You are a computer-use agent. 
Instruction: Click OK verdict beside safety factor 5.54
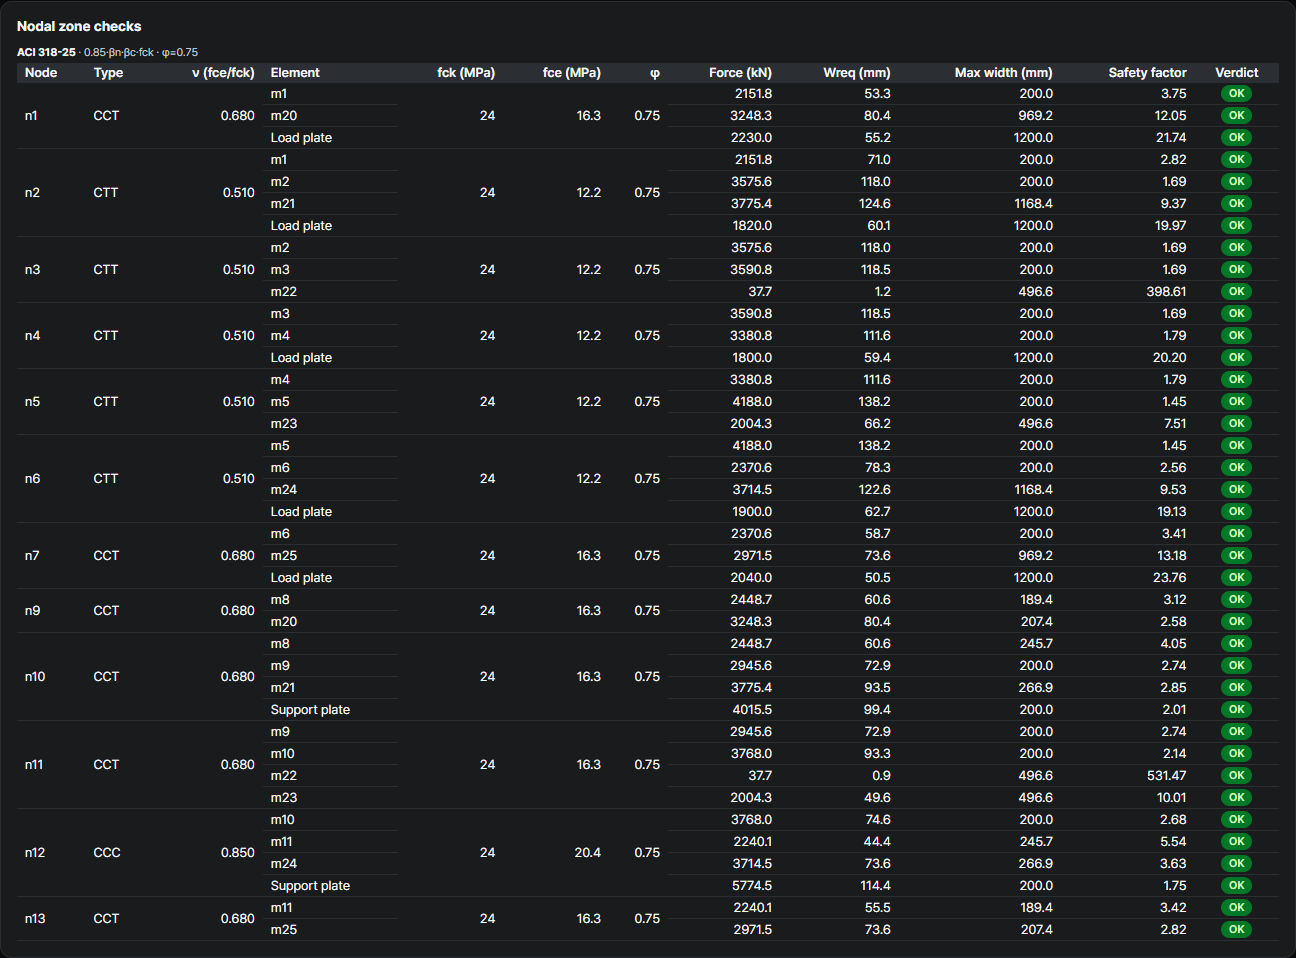[x=1237, y=842]
